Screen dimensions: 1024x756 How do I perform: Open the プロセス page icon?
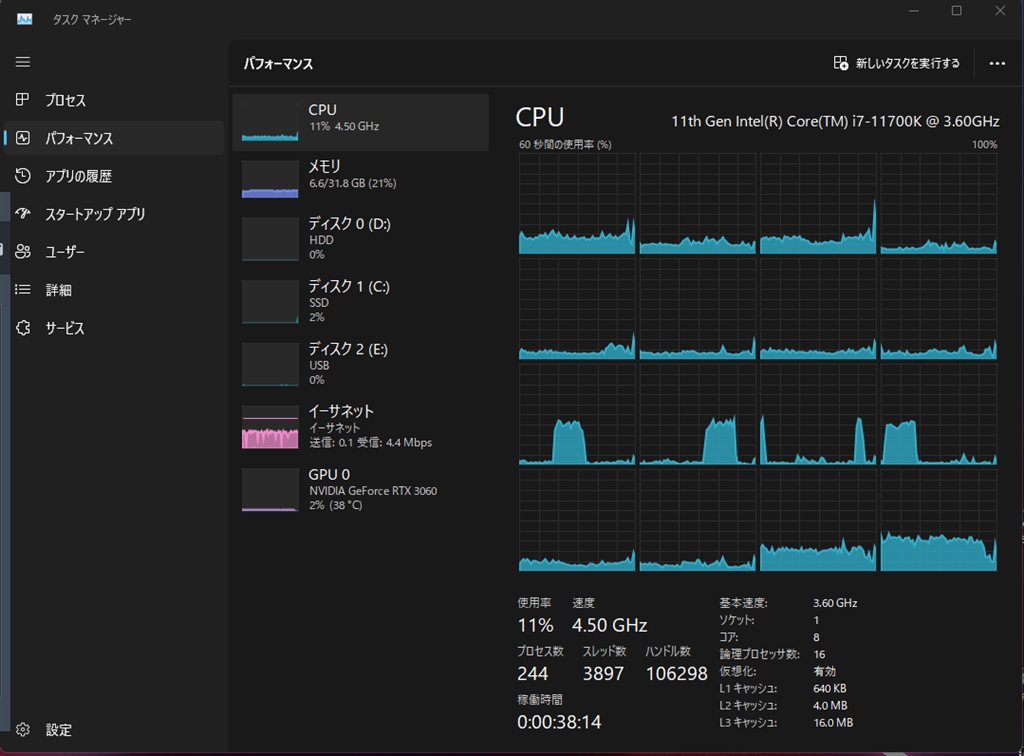click(23, 100)
